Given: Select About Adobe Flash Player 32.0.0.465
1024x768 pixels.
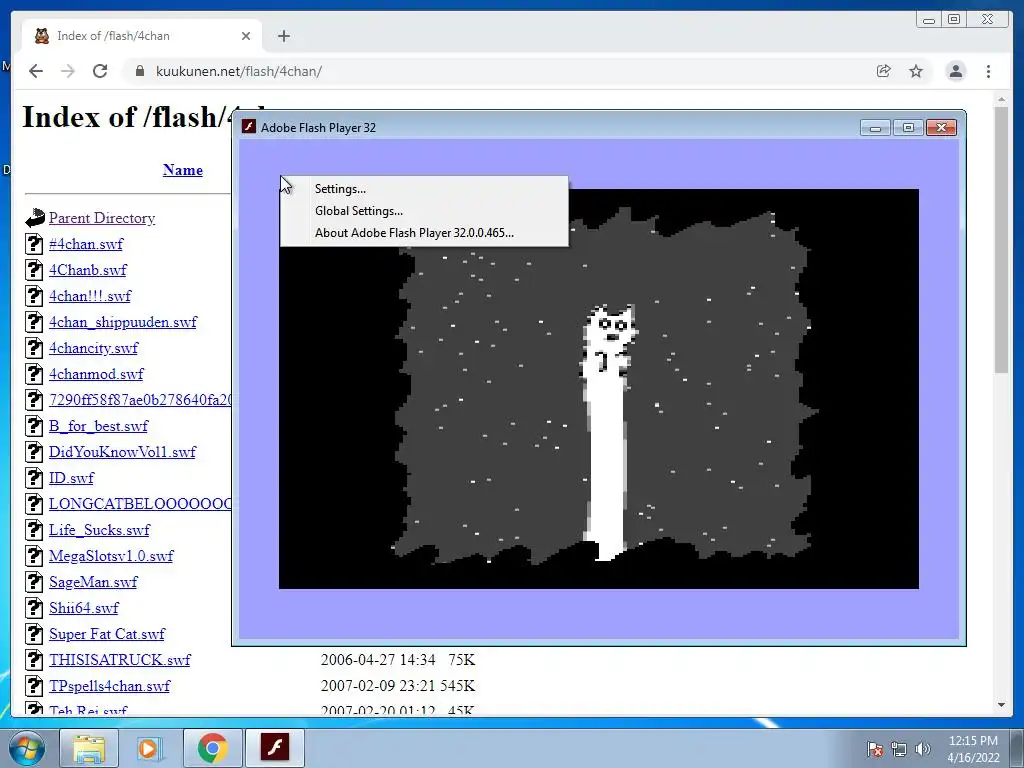Looking at the screenshot, I should (414, 232).
